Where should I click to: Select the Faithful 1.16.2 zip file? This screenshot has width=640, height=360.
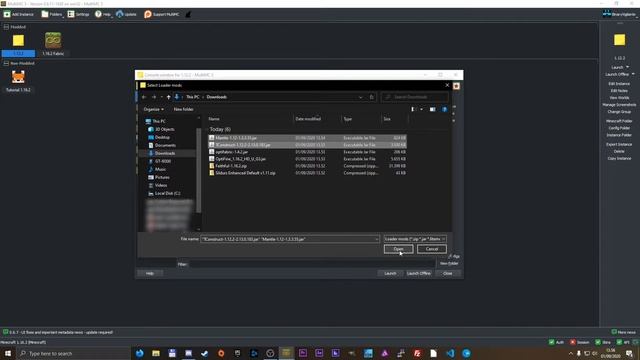pyautogui.click(x=307, y=166)
